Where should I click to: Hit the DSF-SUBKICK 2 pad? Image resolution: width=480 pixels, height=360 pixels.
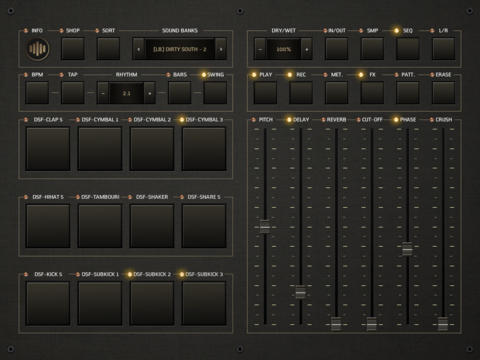pos(152,304)
